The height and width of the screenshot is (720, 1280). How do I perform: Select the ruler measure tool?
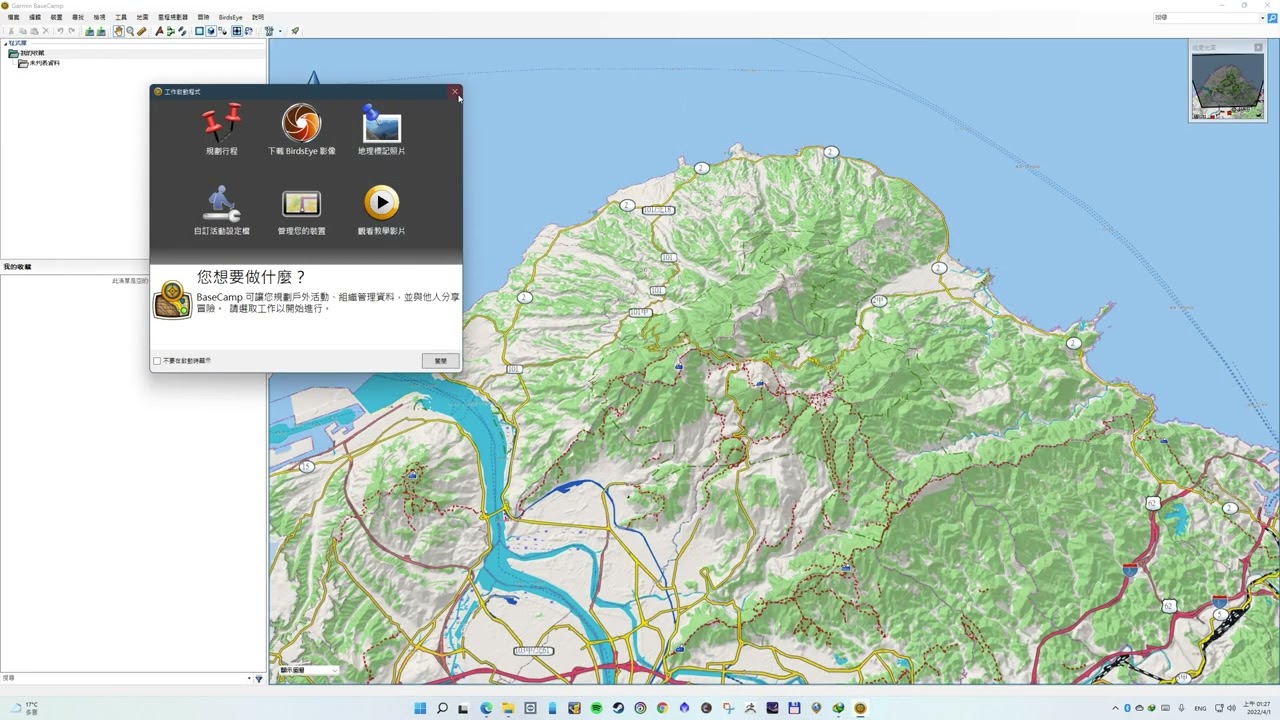coord(142,31)
